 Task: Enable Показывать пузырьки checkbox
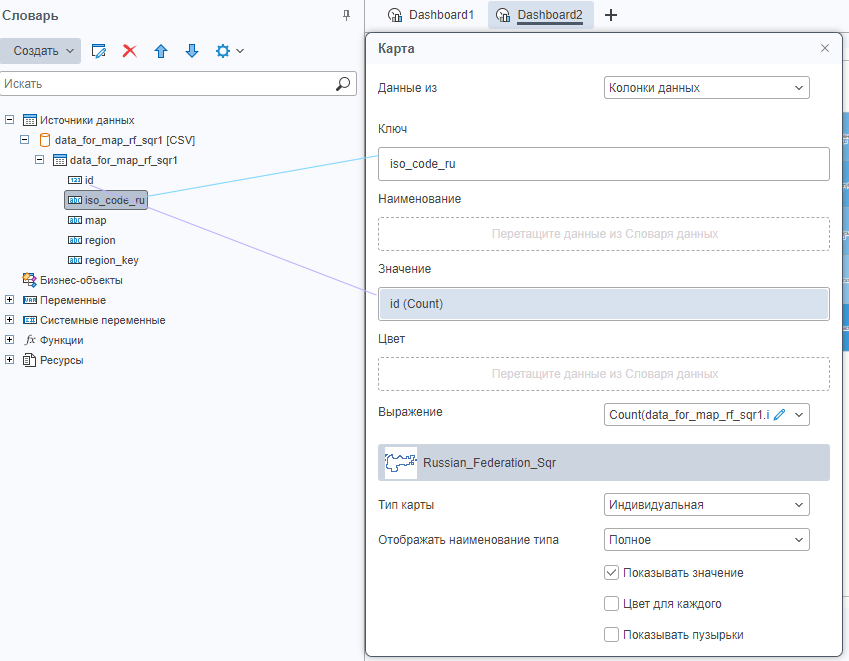click(x=612, y=635)
